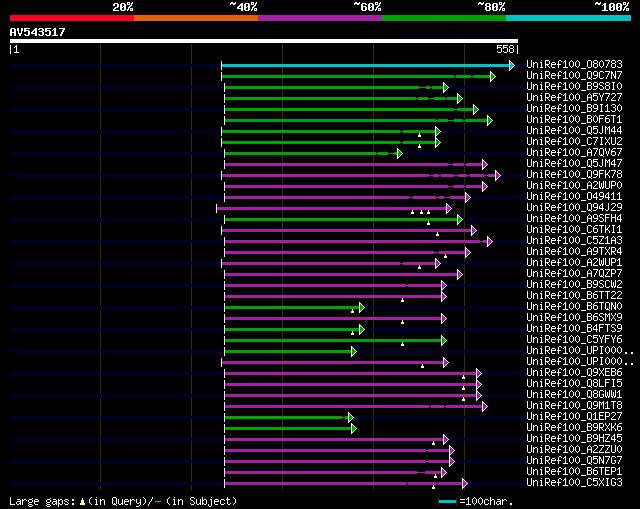Screen dimensions: 640x509
Task: Open hit UniRef100_C6TKI1
Action: point(574,230)
